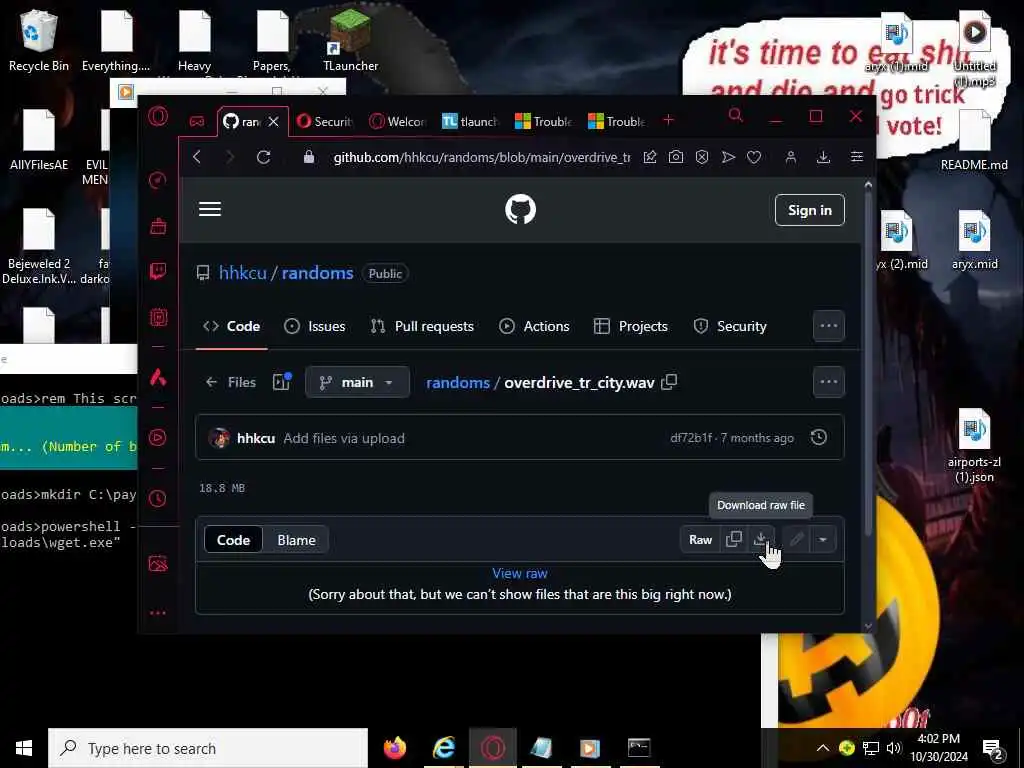Open browser downloads icon in address bar
The width and height of the screenshot is (1024, 768).
(x=824, y=157)
